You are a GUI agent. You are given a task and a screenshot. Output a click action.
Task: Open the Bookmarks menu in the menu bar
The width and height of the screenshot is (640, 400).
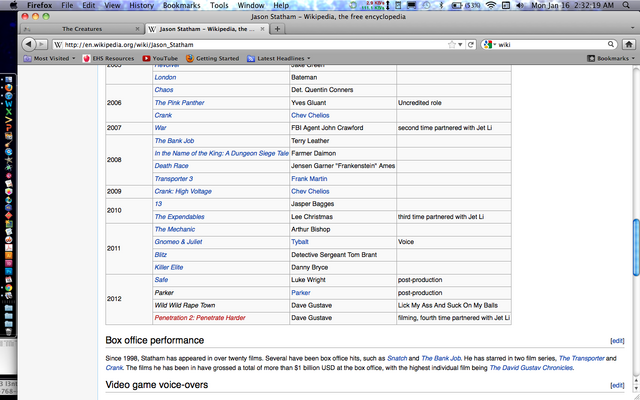click(x=182, y=5)
